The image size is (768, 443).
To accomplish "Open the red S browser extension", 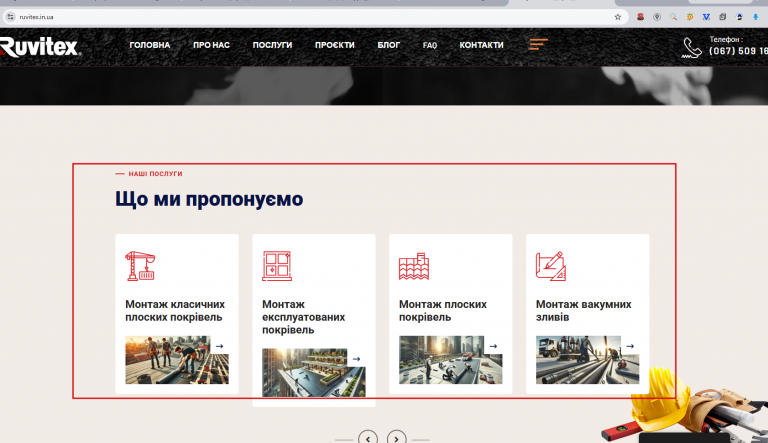I will 640,17.
